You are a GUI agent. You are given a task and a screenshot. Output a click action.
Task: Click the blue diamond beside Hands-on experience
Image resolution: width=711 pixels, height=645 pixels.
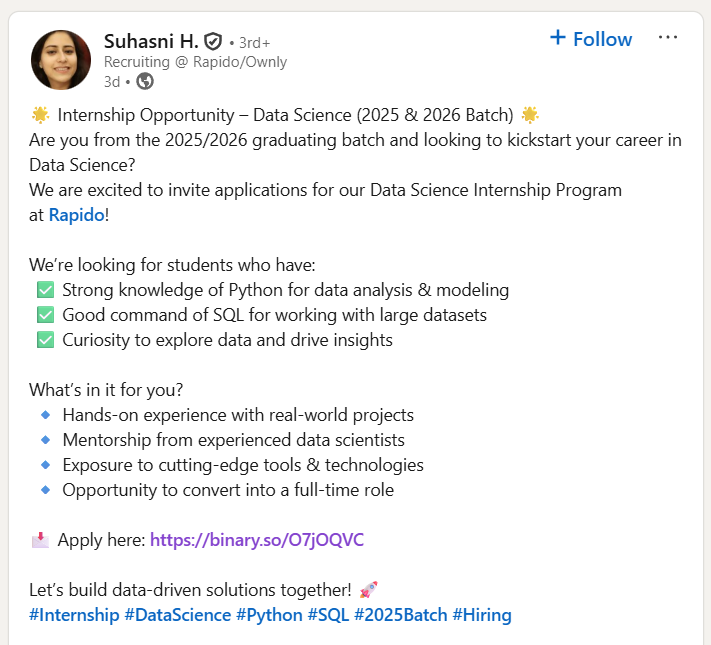45,414
